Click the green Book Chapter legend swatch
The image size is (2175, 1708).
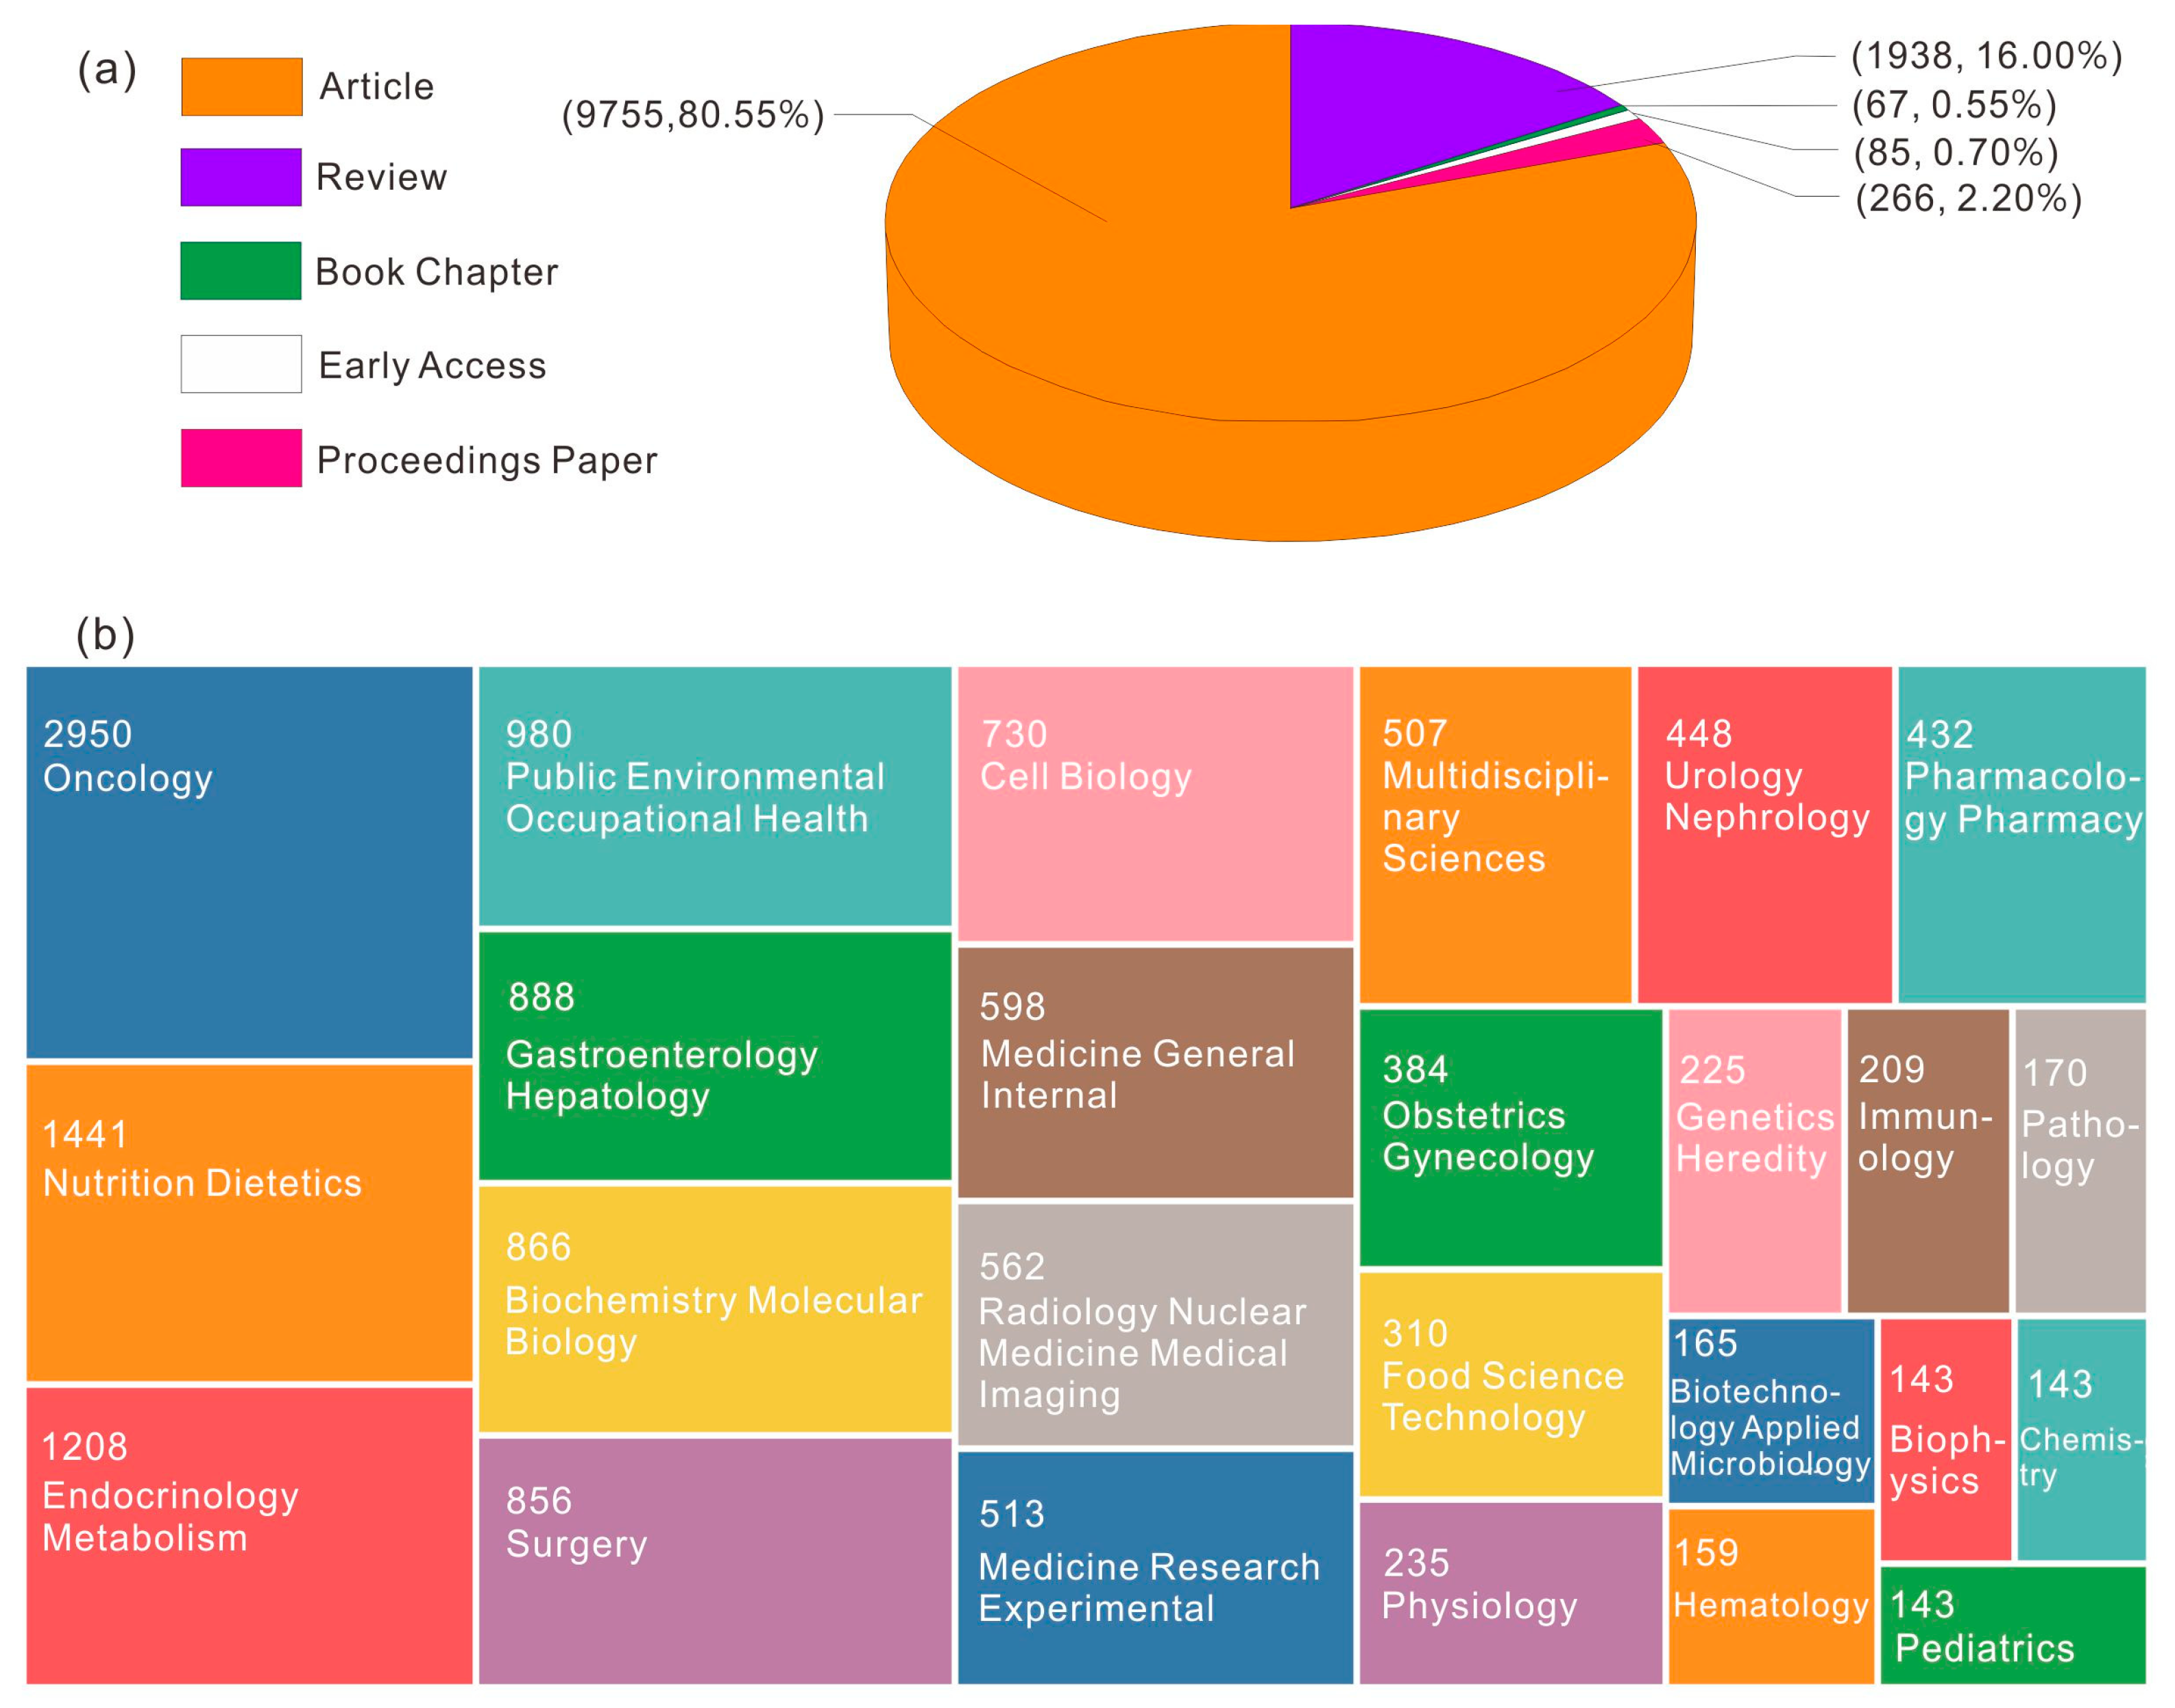(x=241, y=270)
